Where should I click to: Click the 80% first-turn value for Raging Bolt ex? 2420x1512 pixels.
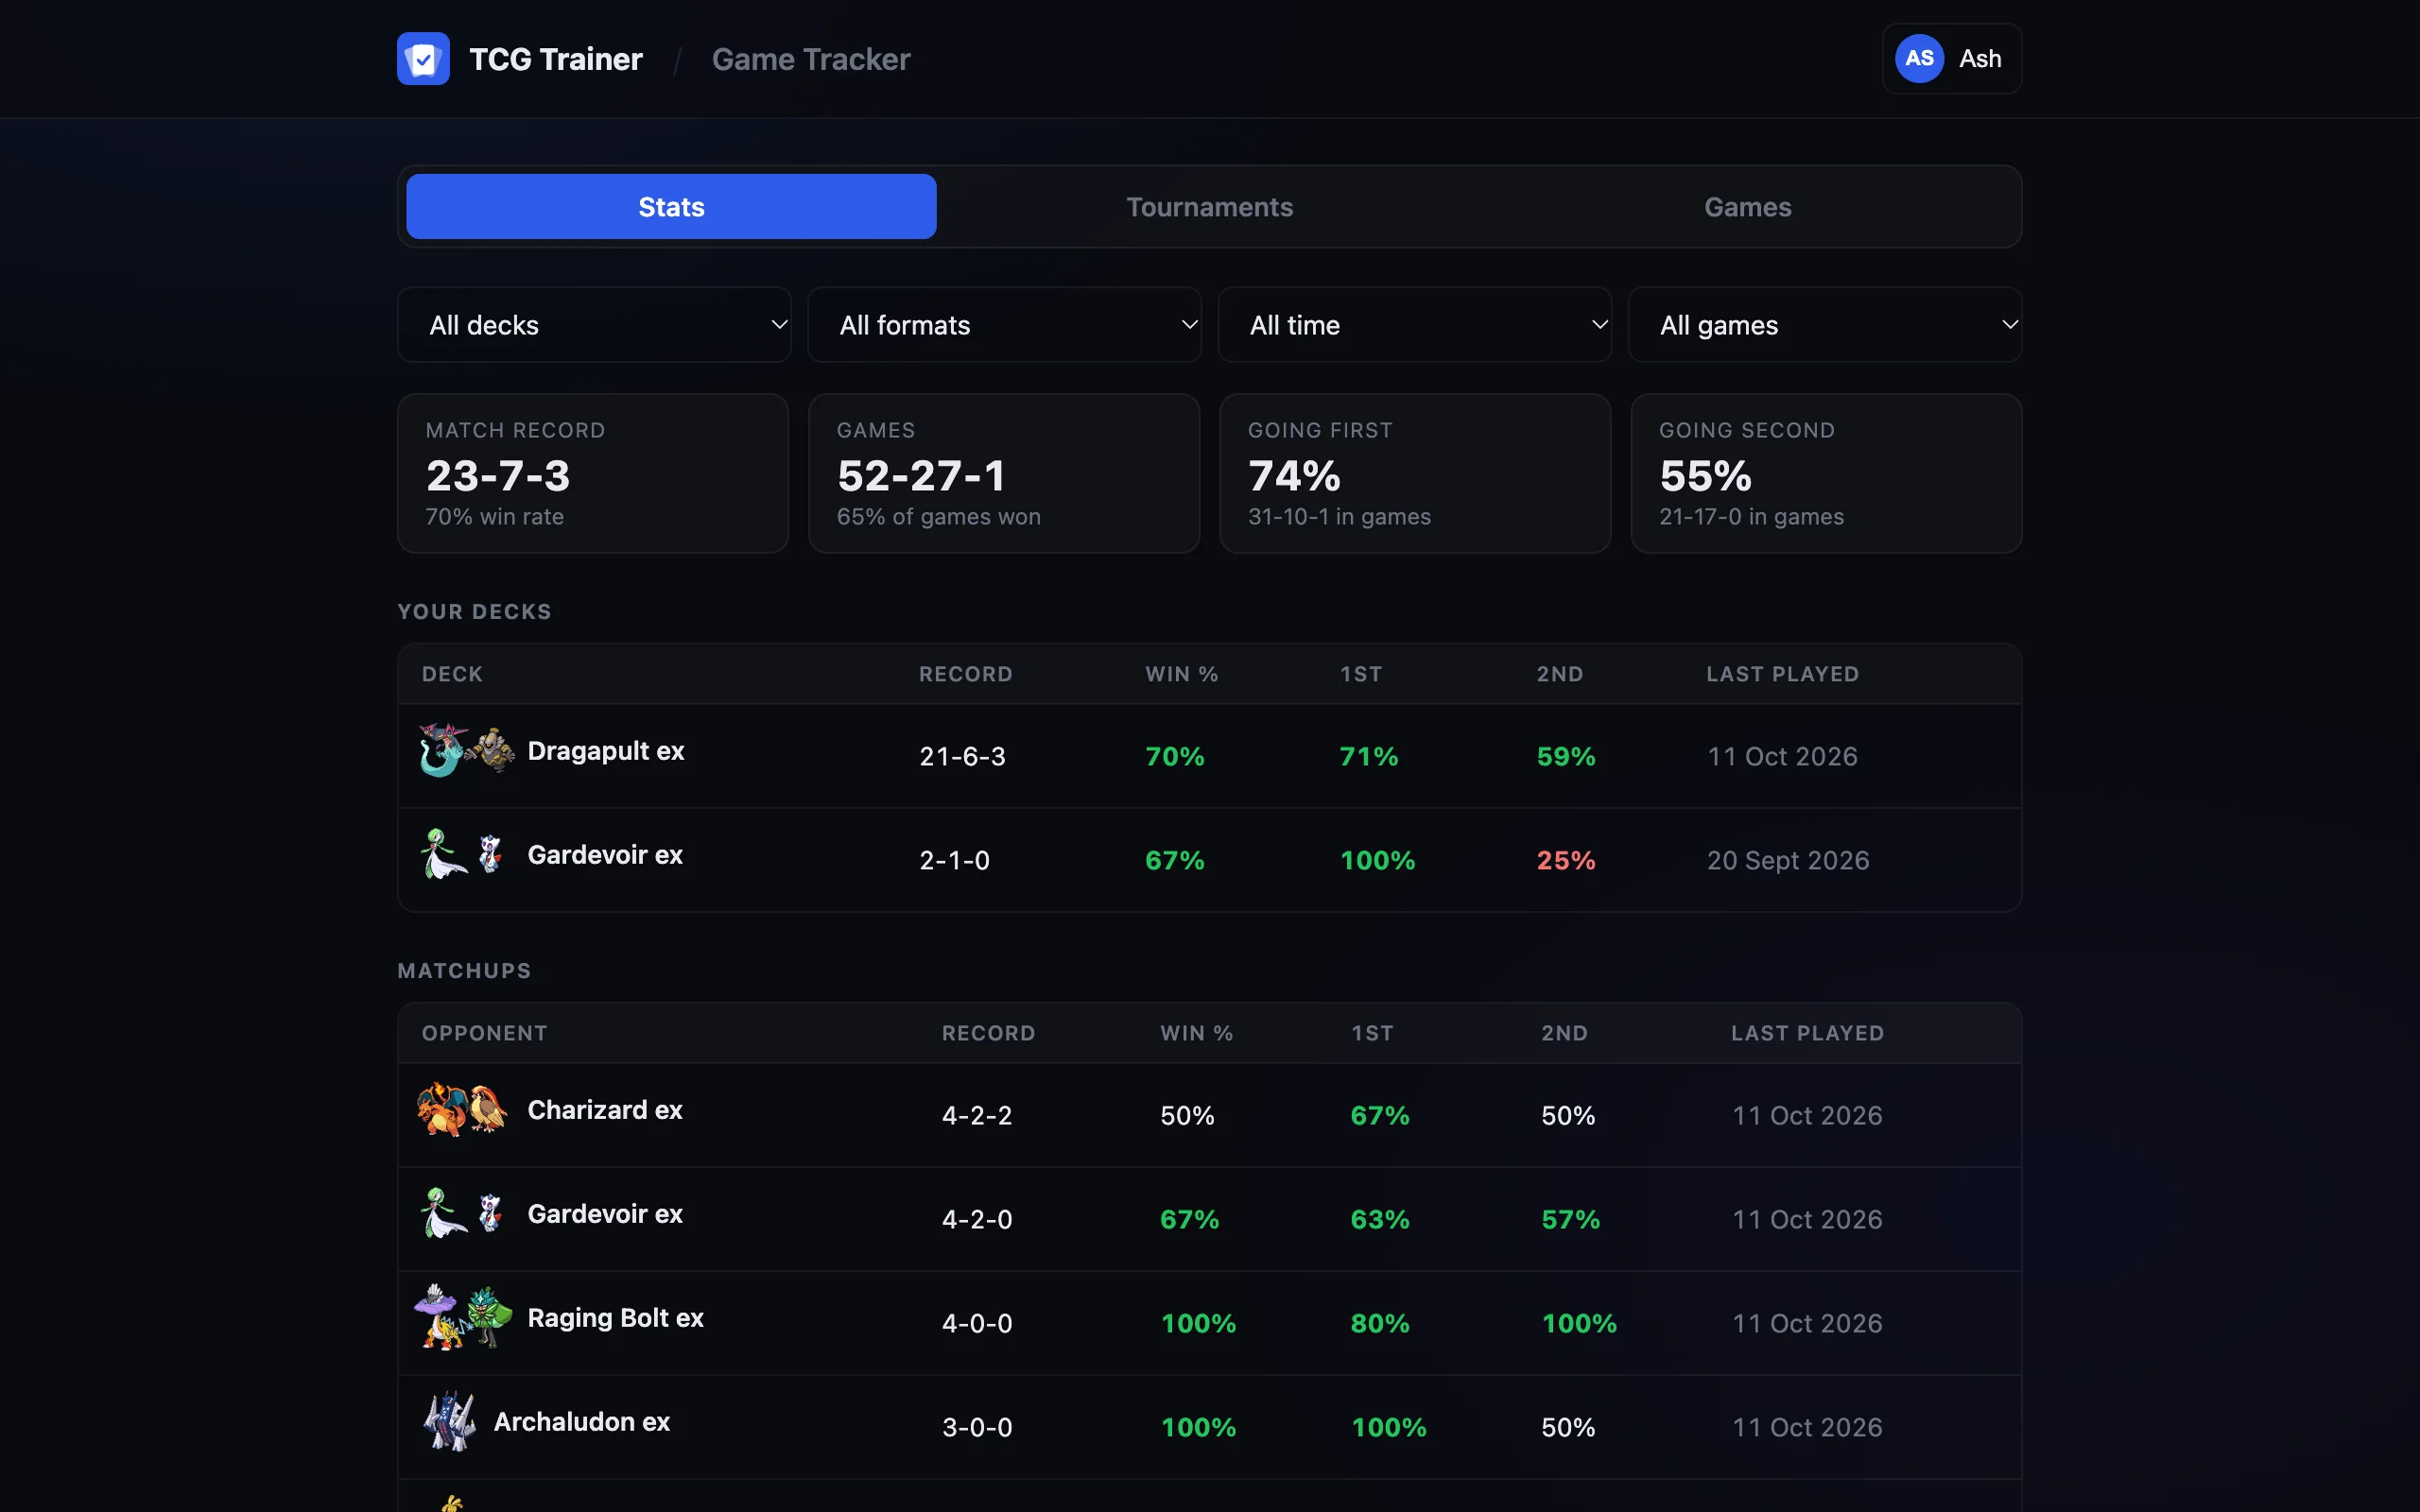point(1380,1324)
